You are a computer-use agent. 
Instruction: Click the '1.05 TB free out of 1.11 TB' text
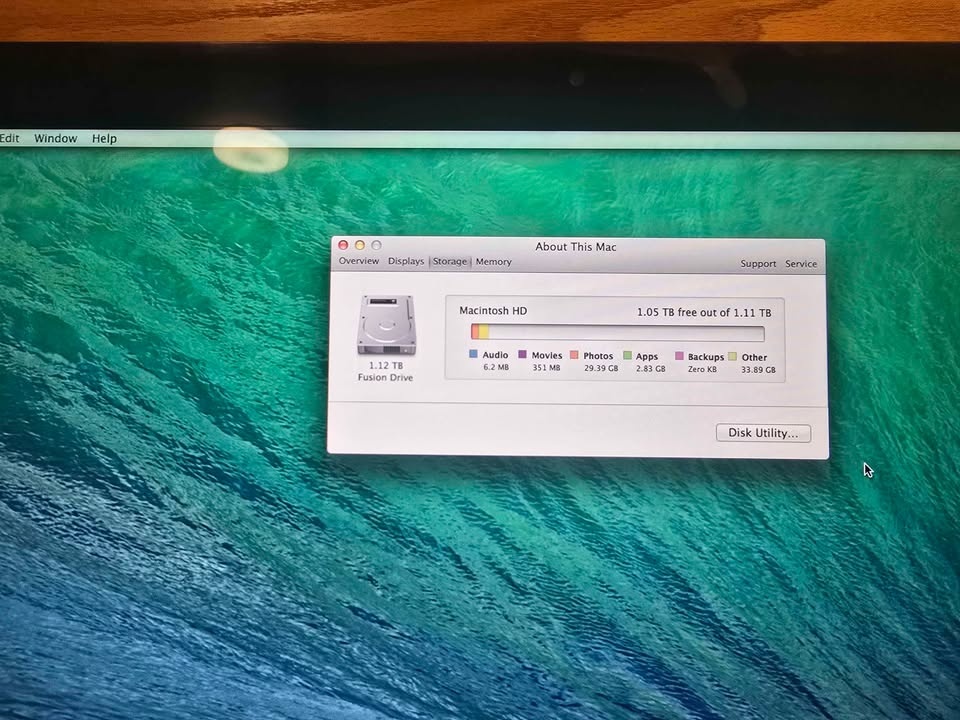point(704,312)
